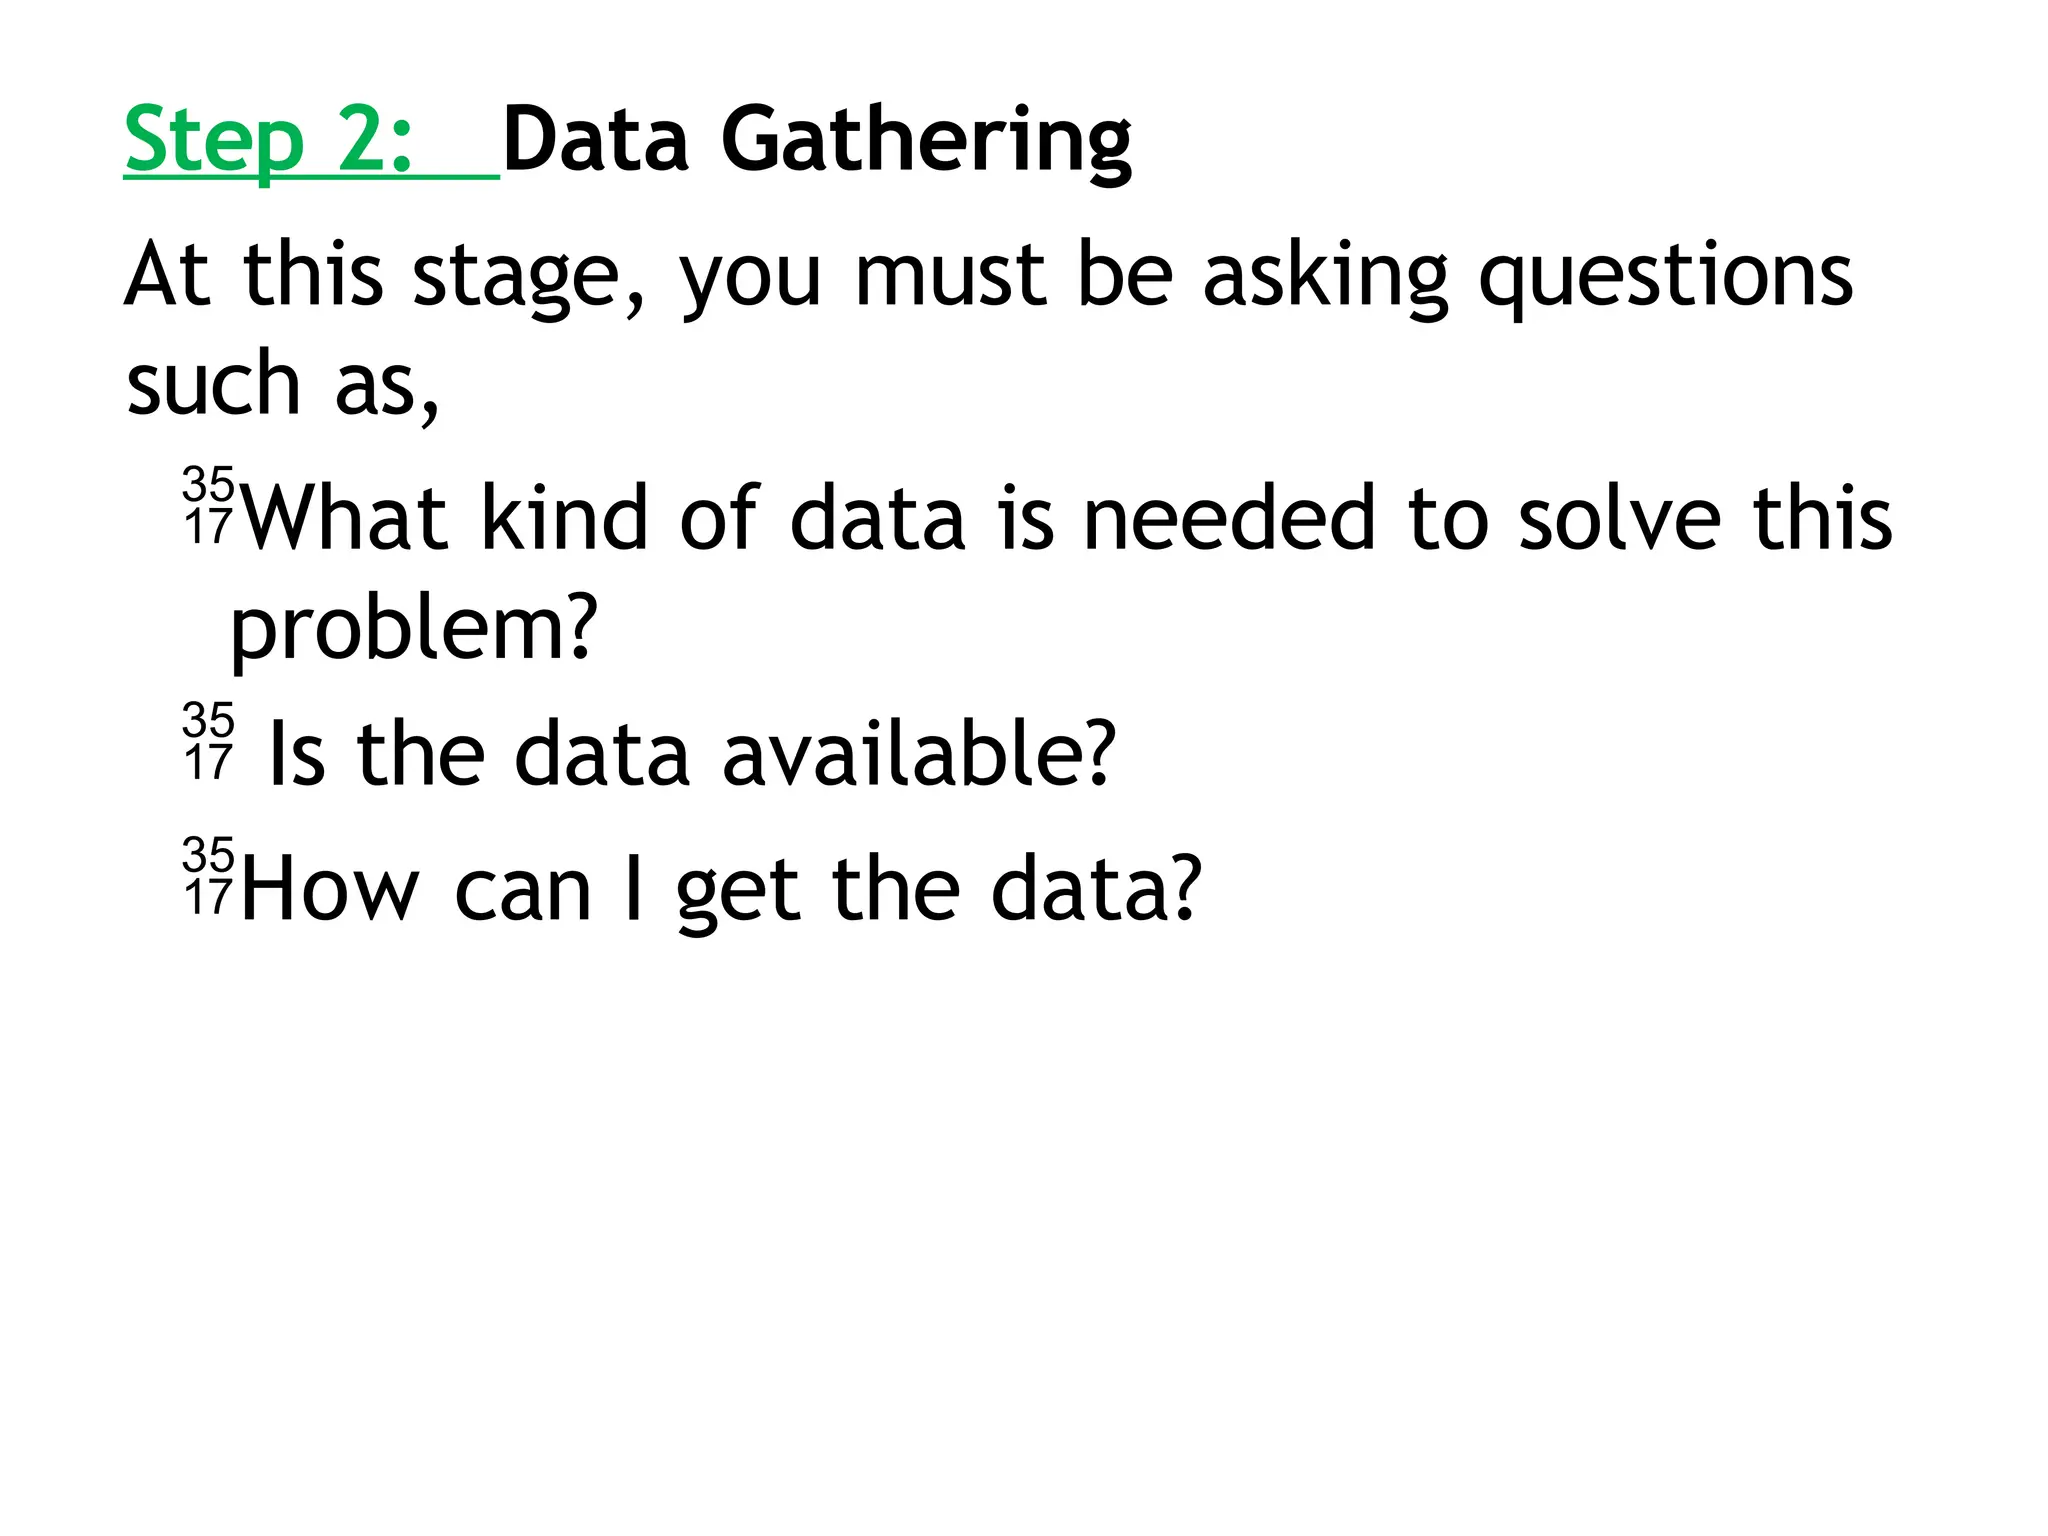Image resolution: width=2048 pixels, height=1536 pixels.
Task: Click the word "available?" in second bullet
Action: (x=918, y=753)
